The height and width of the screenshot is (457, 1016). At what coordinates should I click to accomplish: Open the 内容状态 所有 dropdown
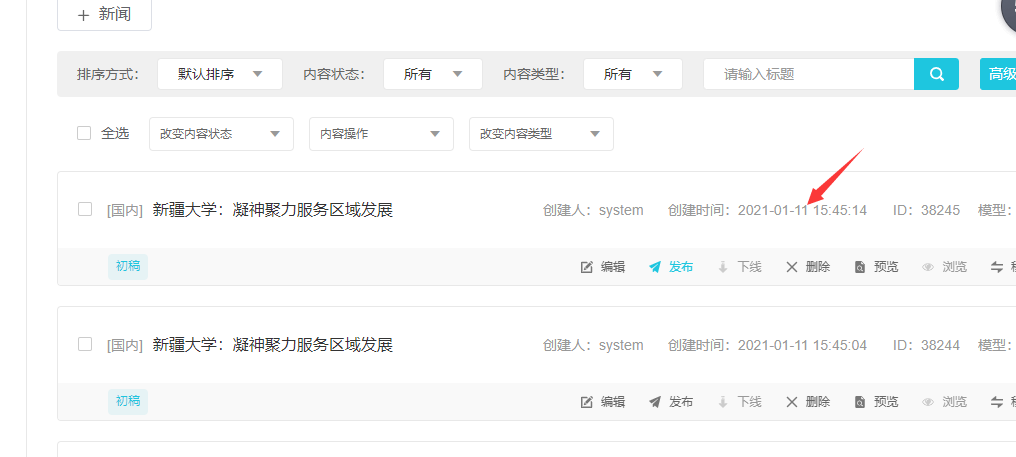pos(433,74)
